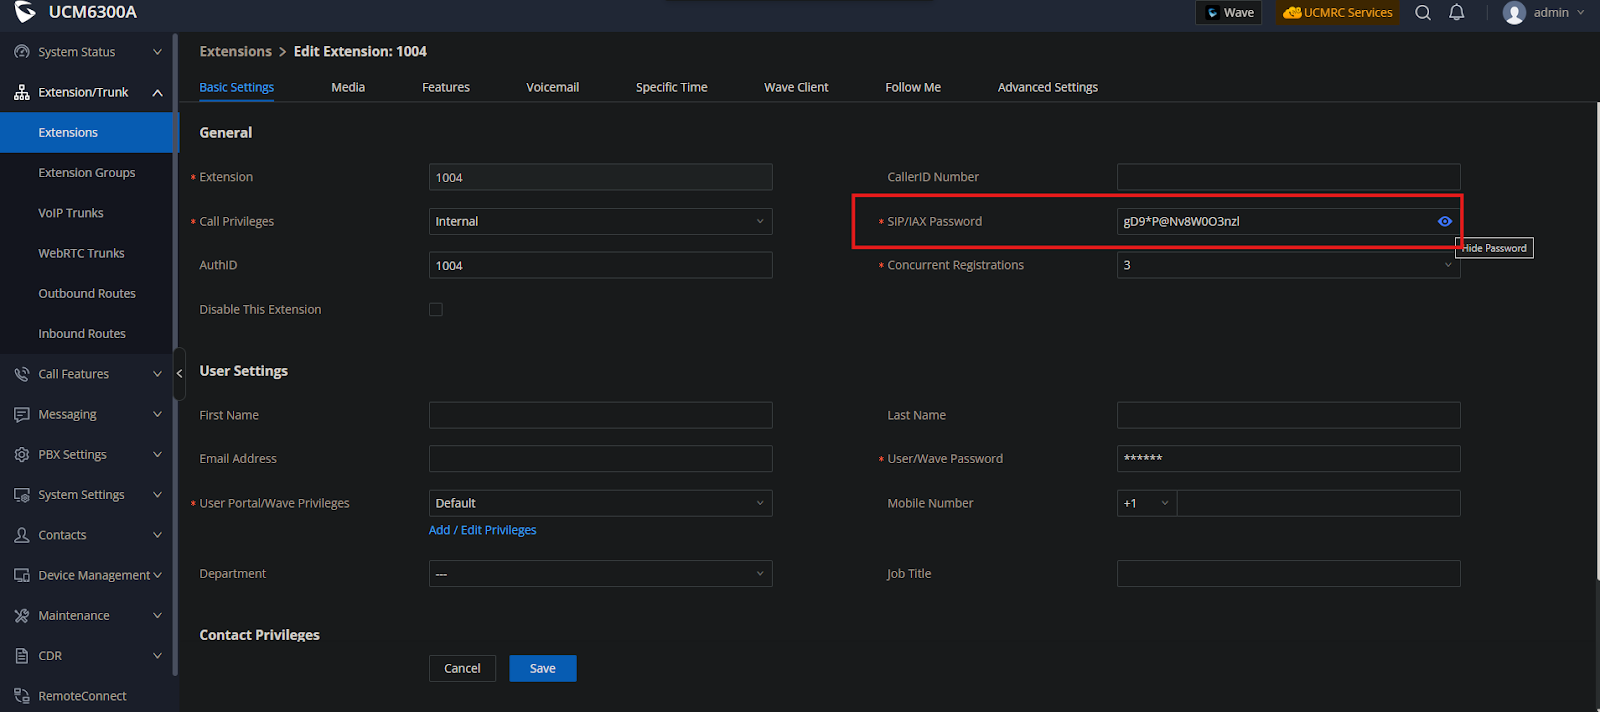Click the Save button

click(542, 669)
